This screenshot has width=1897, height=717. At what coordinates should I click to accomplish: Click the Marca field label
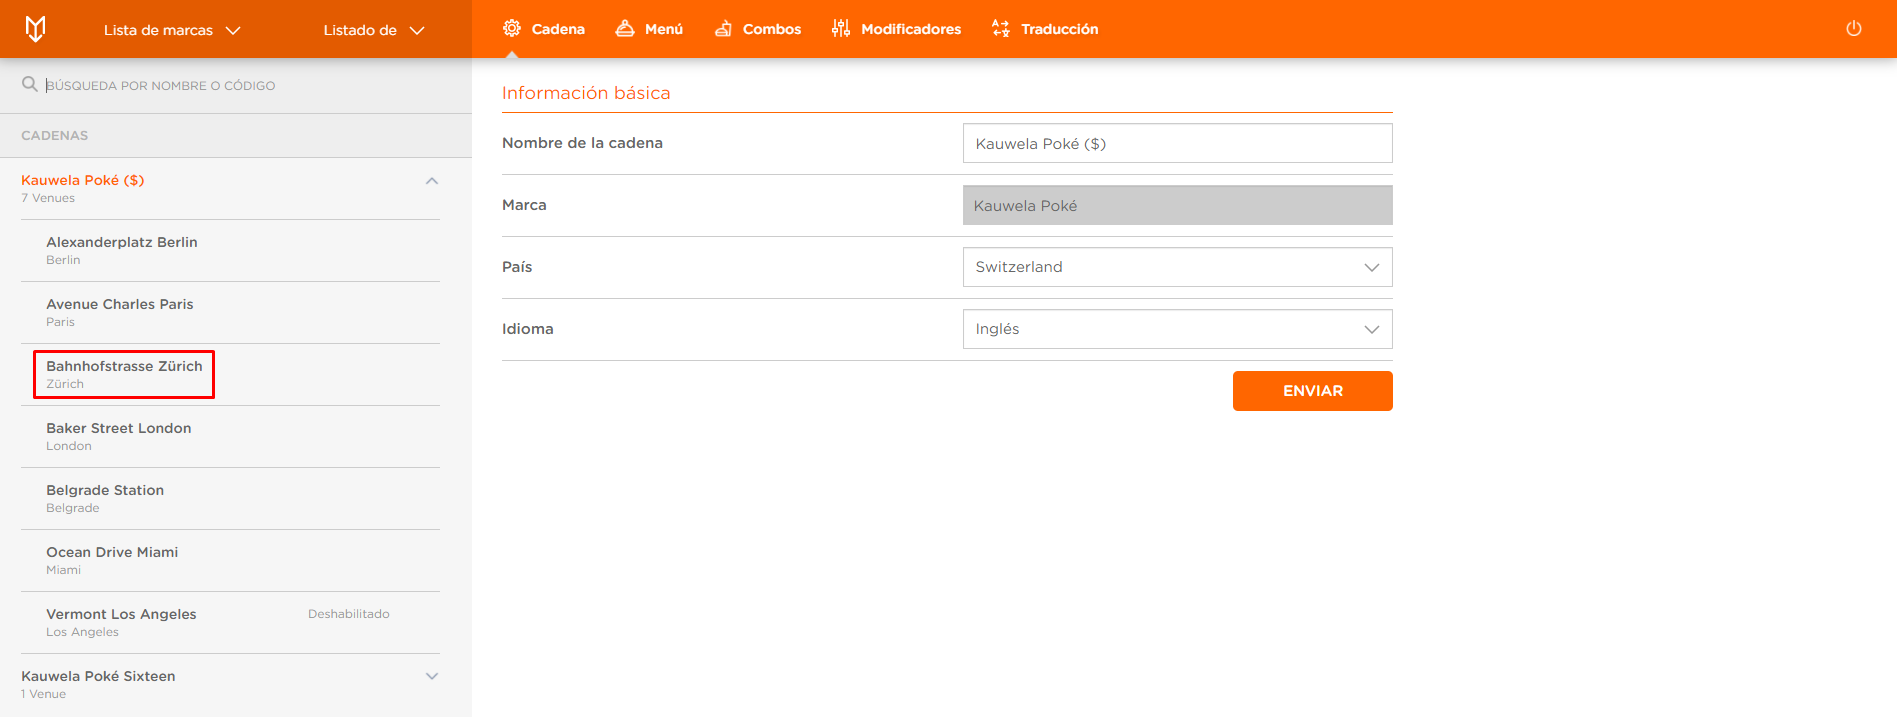[x=524, y=205]
